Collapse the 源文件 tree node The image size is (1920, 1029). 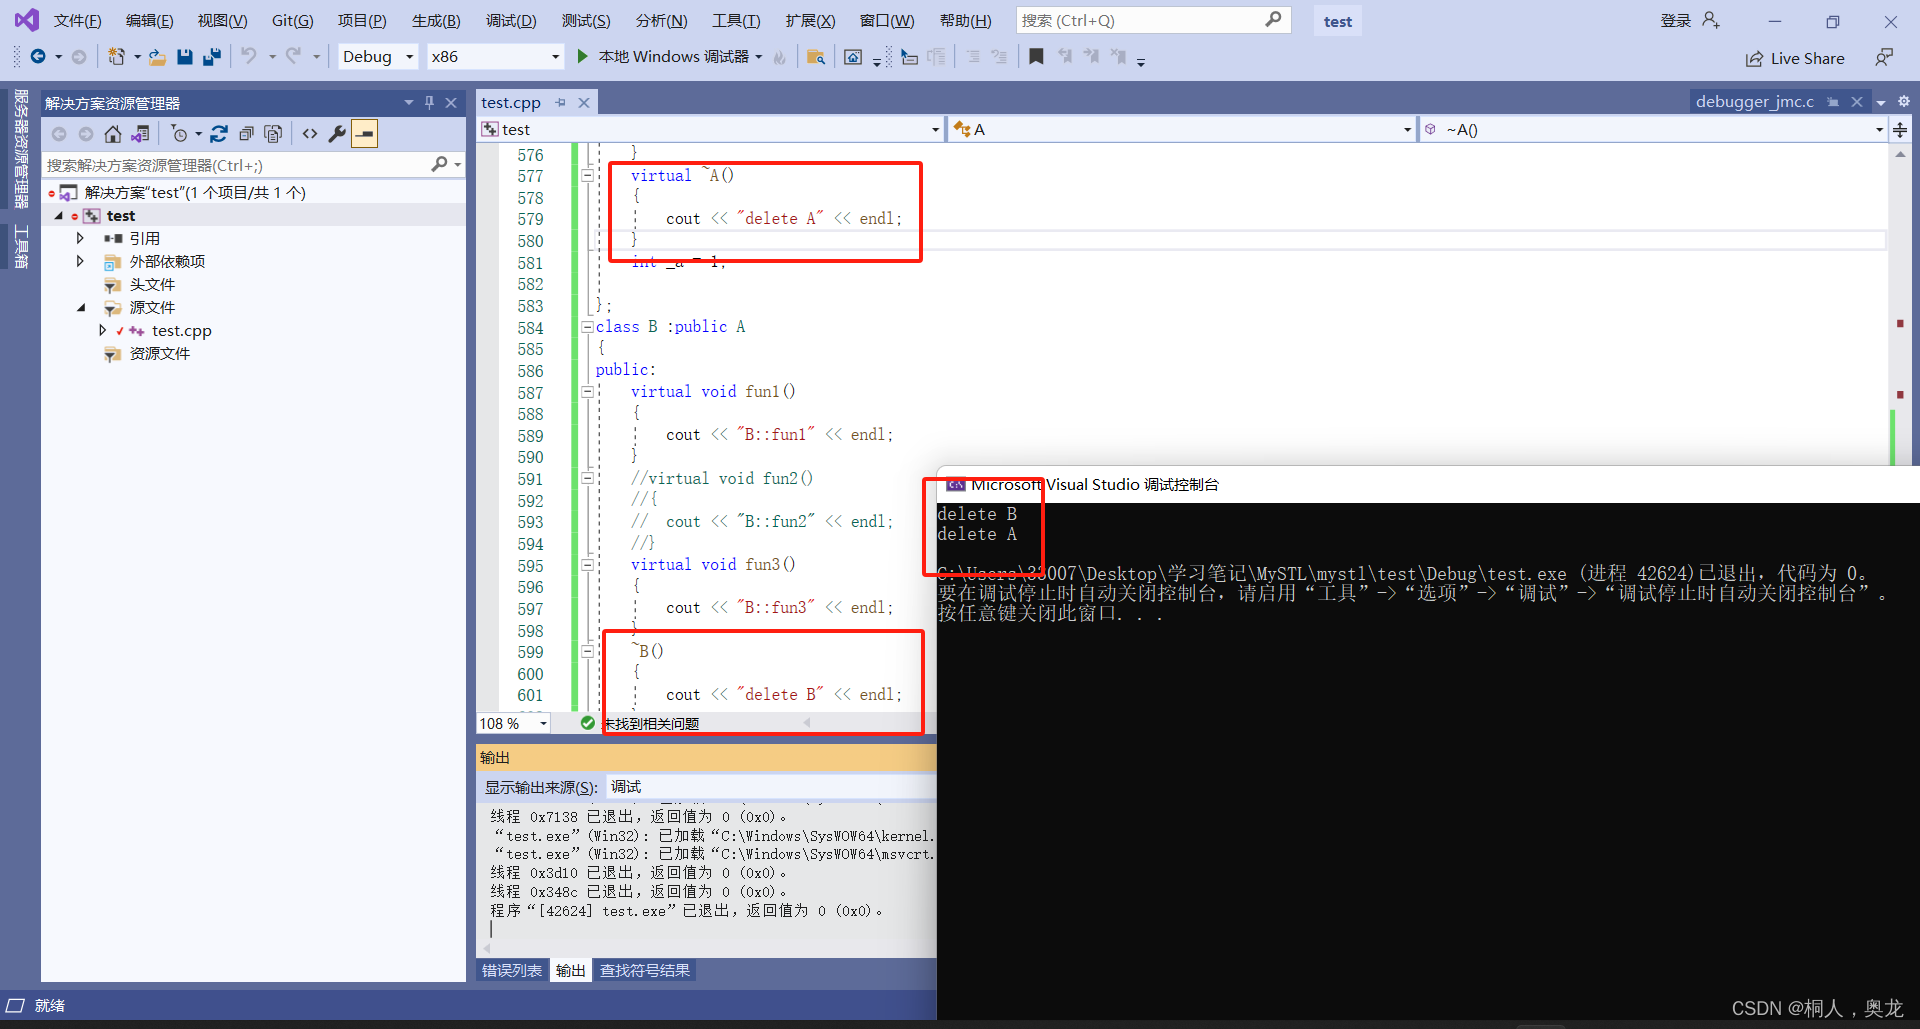click(81, 308)
